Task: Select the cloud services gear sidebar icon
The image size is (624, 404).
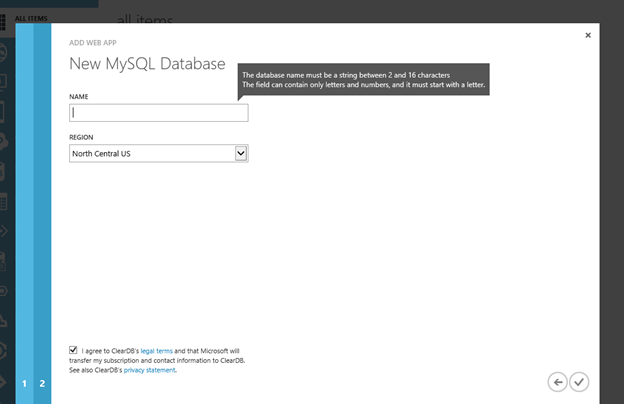Action: click(x=4, y=141)
